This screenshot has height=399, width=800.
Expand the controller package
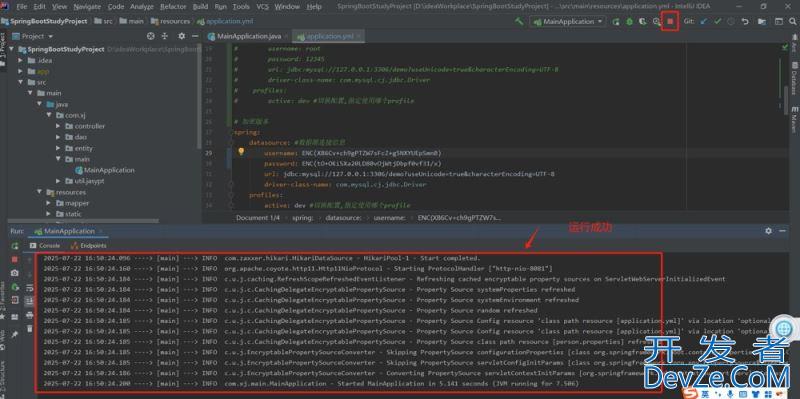coord(58,126)
